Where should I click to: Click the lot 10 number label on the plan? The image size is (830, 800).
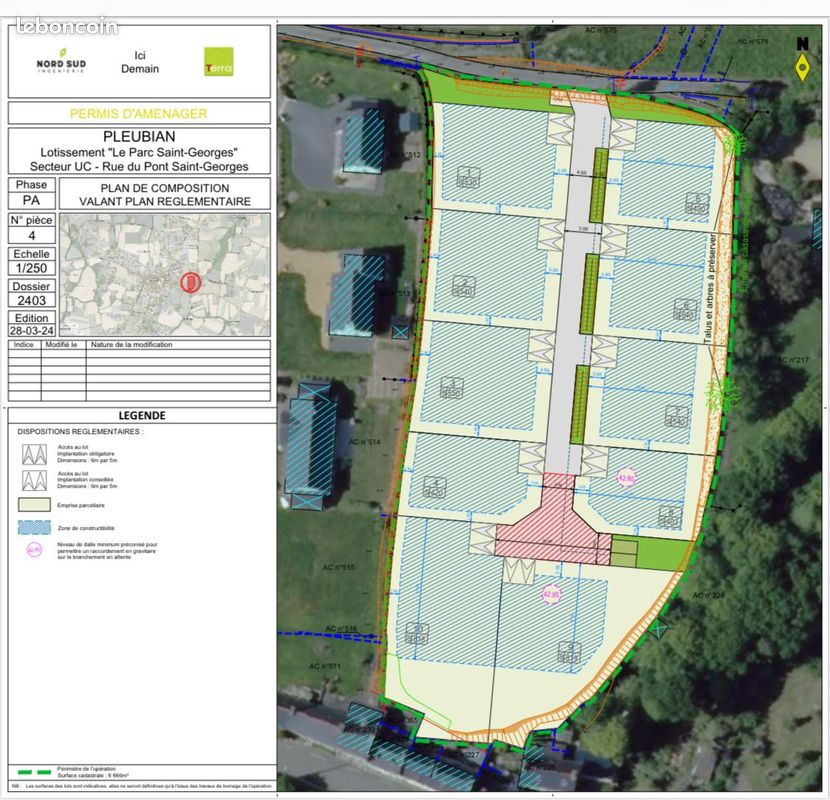pyautogui.click(x=417, y=633)
